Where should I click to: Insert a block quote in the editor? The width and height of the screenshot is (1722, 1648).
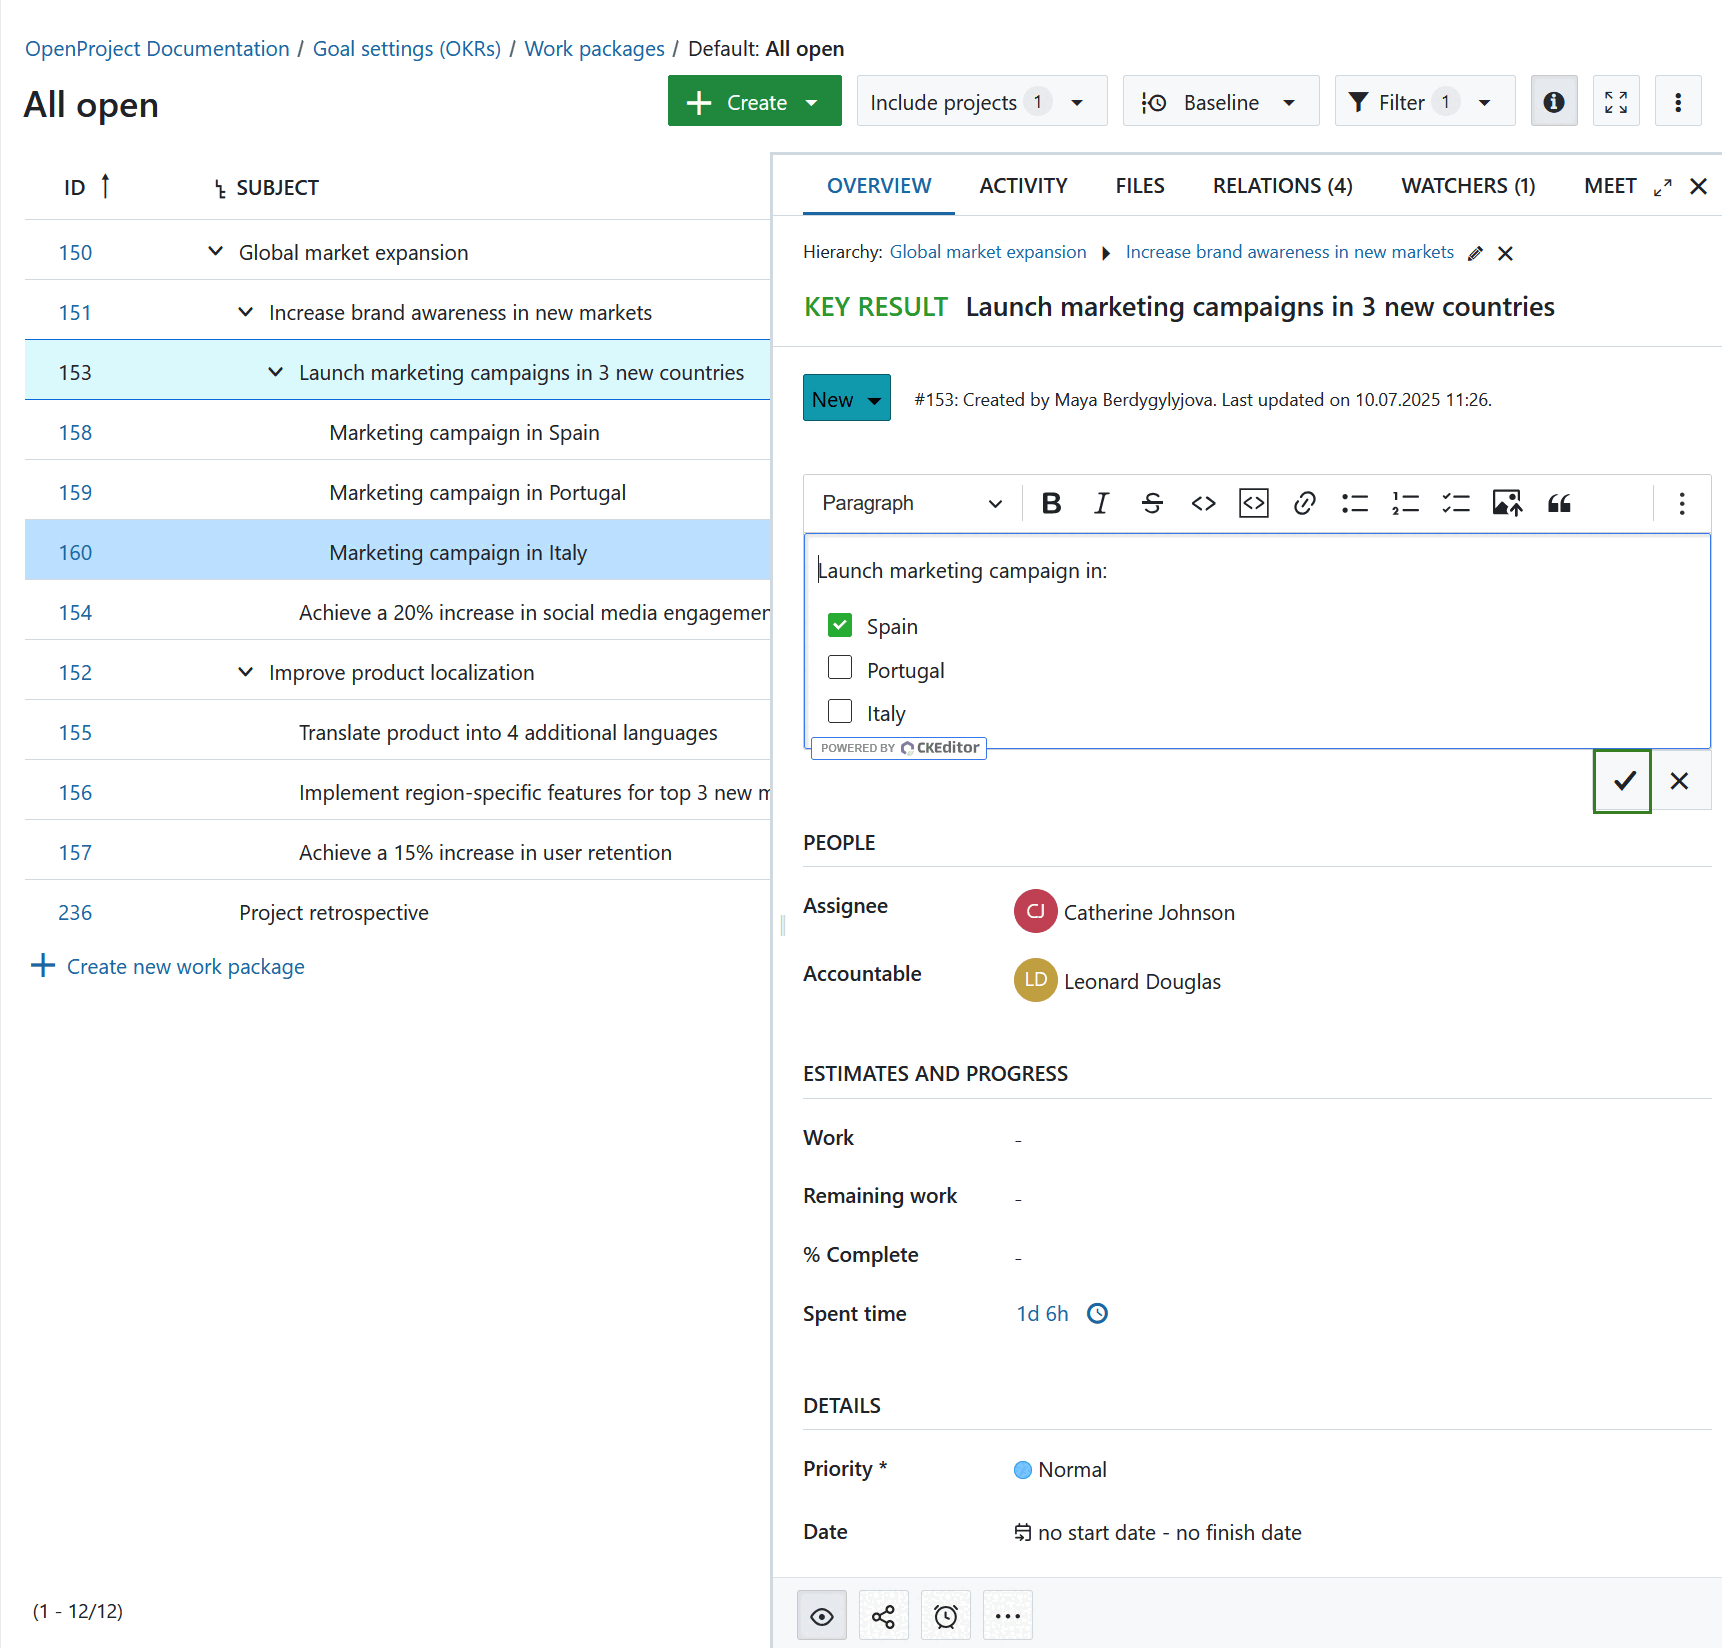pyautogui.click(x=1559, y=503)
